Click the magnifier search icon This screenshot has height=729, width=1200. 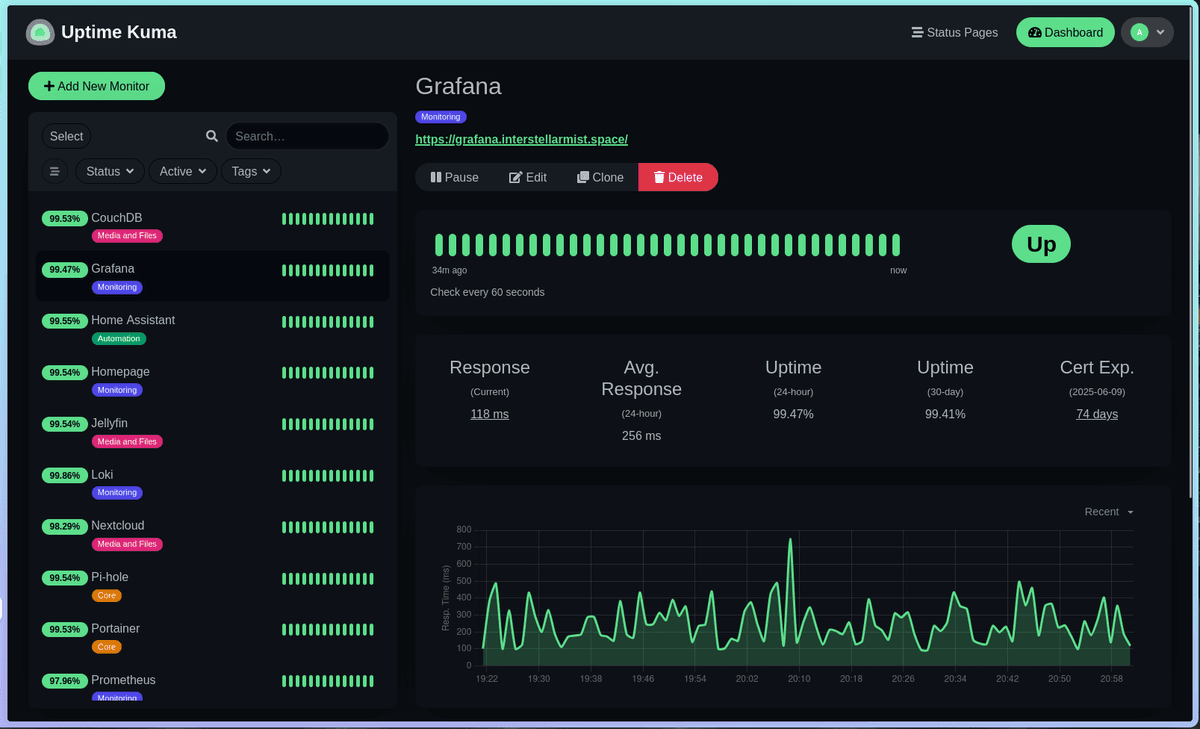212,136
